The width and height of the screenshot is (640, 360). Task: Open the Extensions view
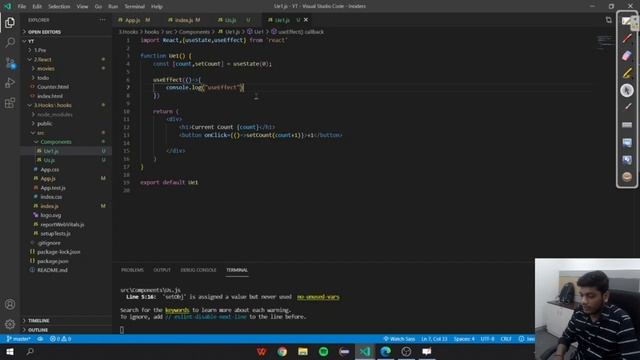tap(10, 102)
